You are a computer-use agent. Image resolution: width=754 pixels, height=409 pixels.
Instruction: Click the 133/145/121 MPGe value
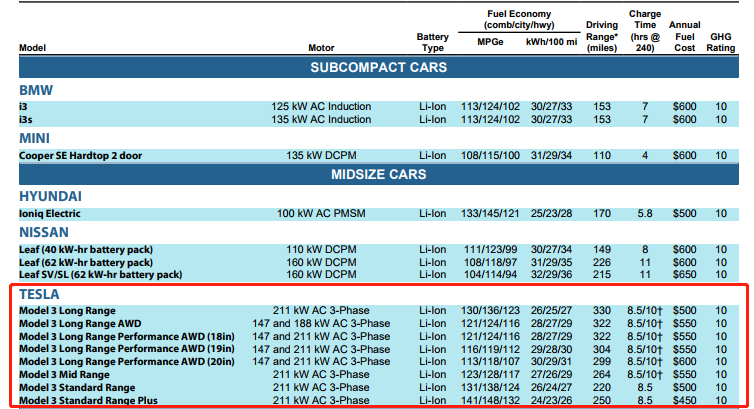point(490,213)
